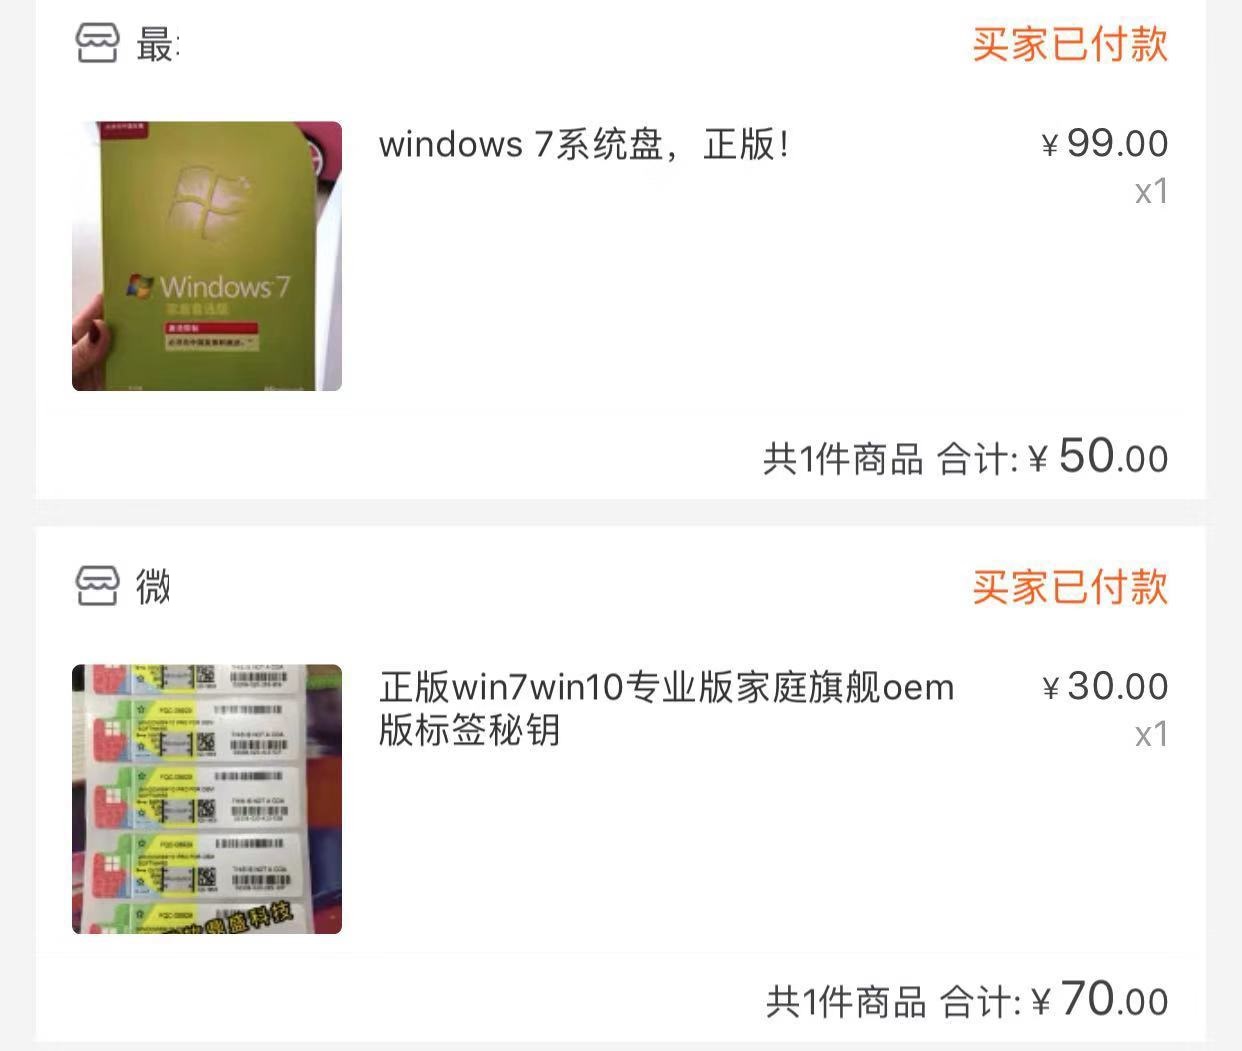Open the OEM sticker labels thumbnail
The image size is (1242, 1051).
[x=207, y=799]
